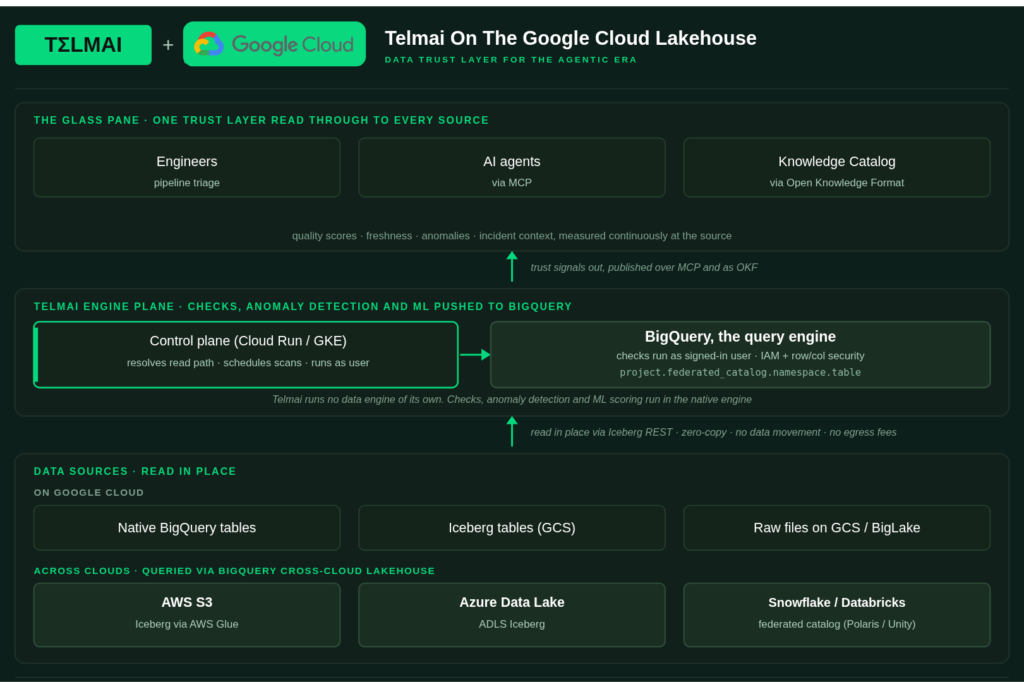Click the Telmai Engine Plane section heading

[302, 306]
